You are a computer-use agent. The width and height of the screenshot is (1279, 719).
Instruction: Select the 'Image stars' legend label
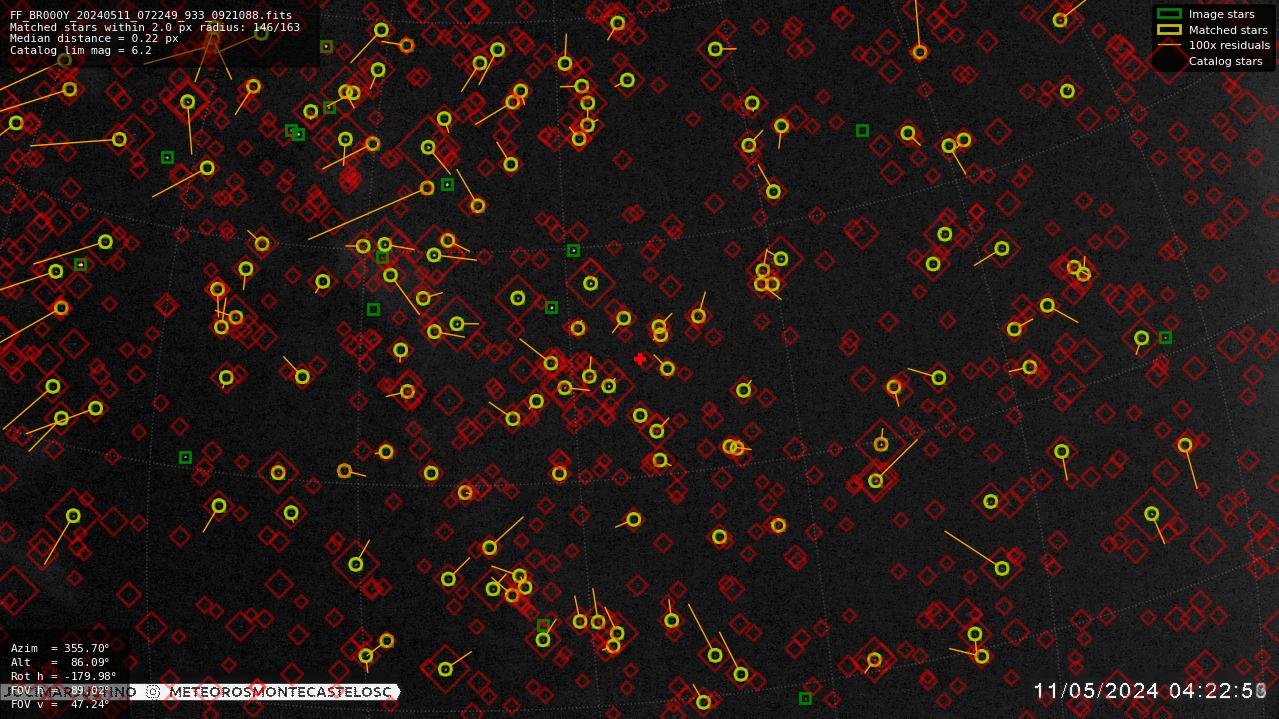click(x=1221, y=14)
